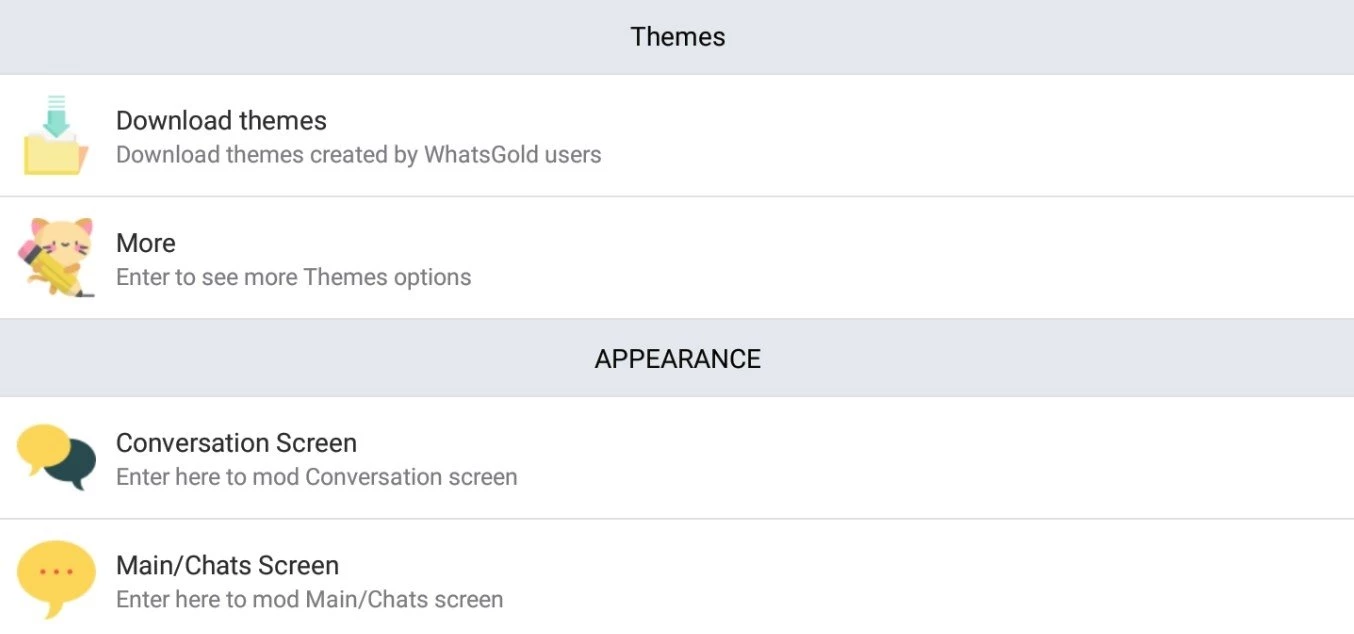1354x634 pixels.
Task: Click "Enter here to mod Main/Chats screen" description
Action: pyautogui.click(x=309, y=600)
